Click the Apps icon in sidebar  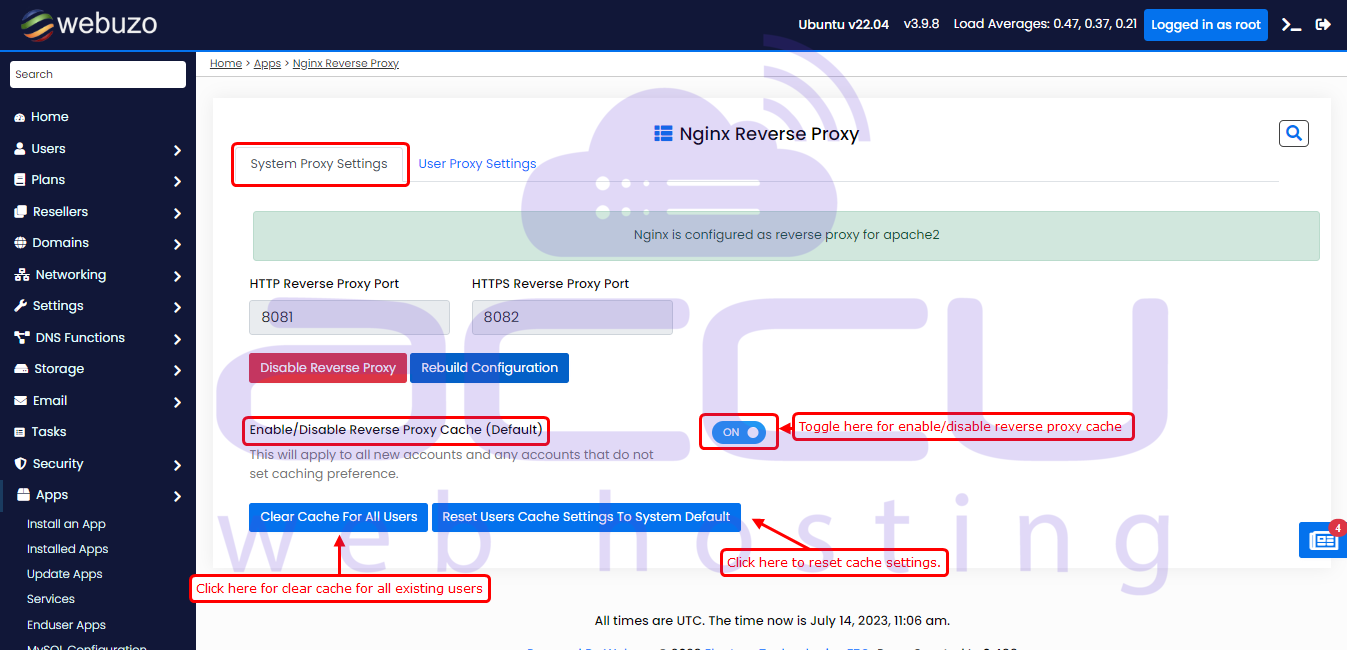point(24,494)
